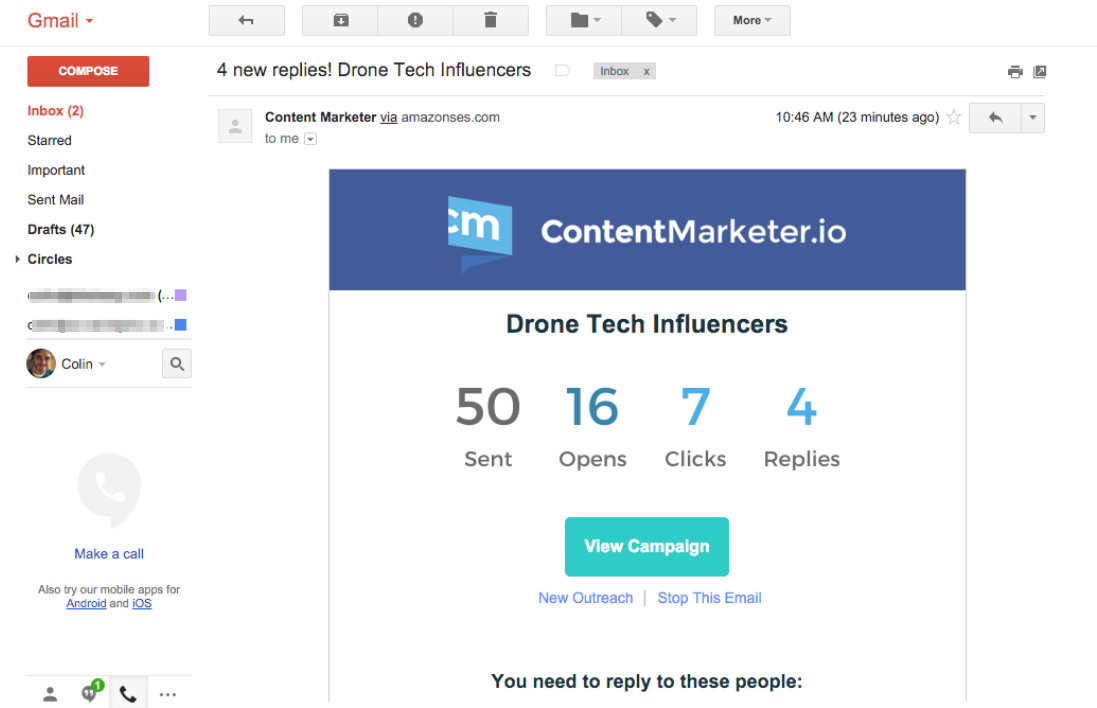
Task: Expand the More actions menu
Action: tap(752, 20)
